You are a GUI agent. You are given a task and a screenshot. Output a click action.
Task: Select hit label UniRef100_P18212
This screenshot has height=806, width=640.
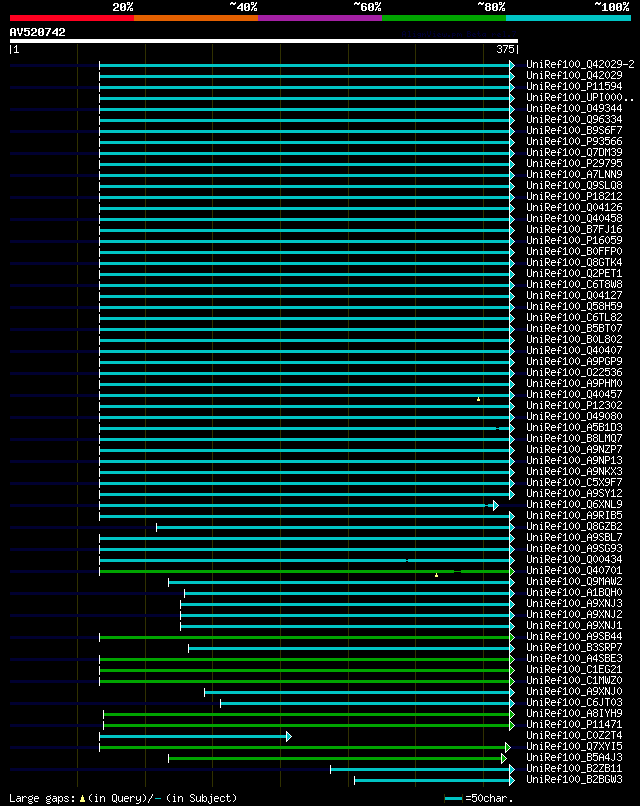(574, 196)
